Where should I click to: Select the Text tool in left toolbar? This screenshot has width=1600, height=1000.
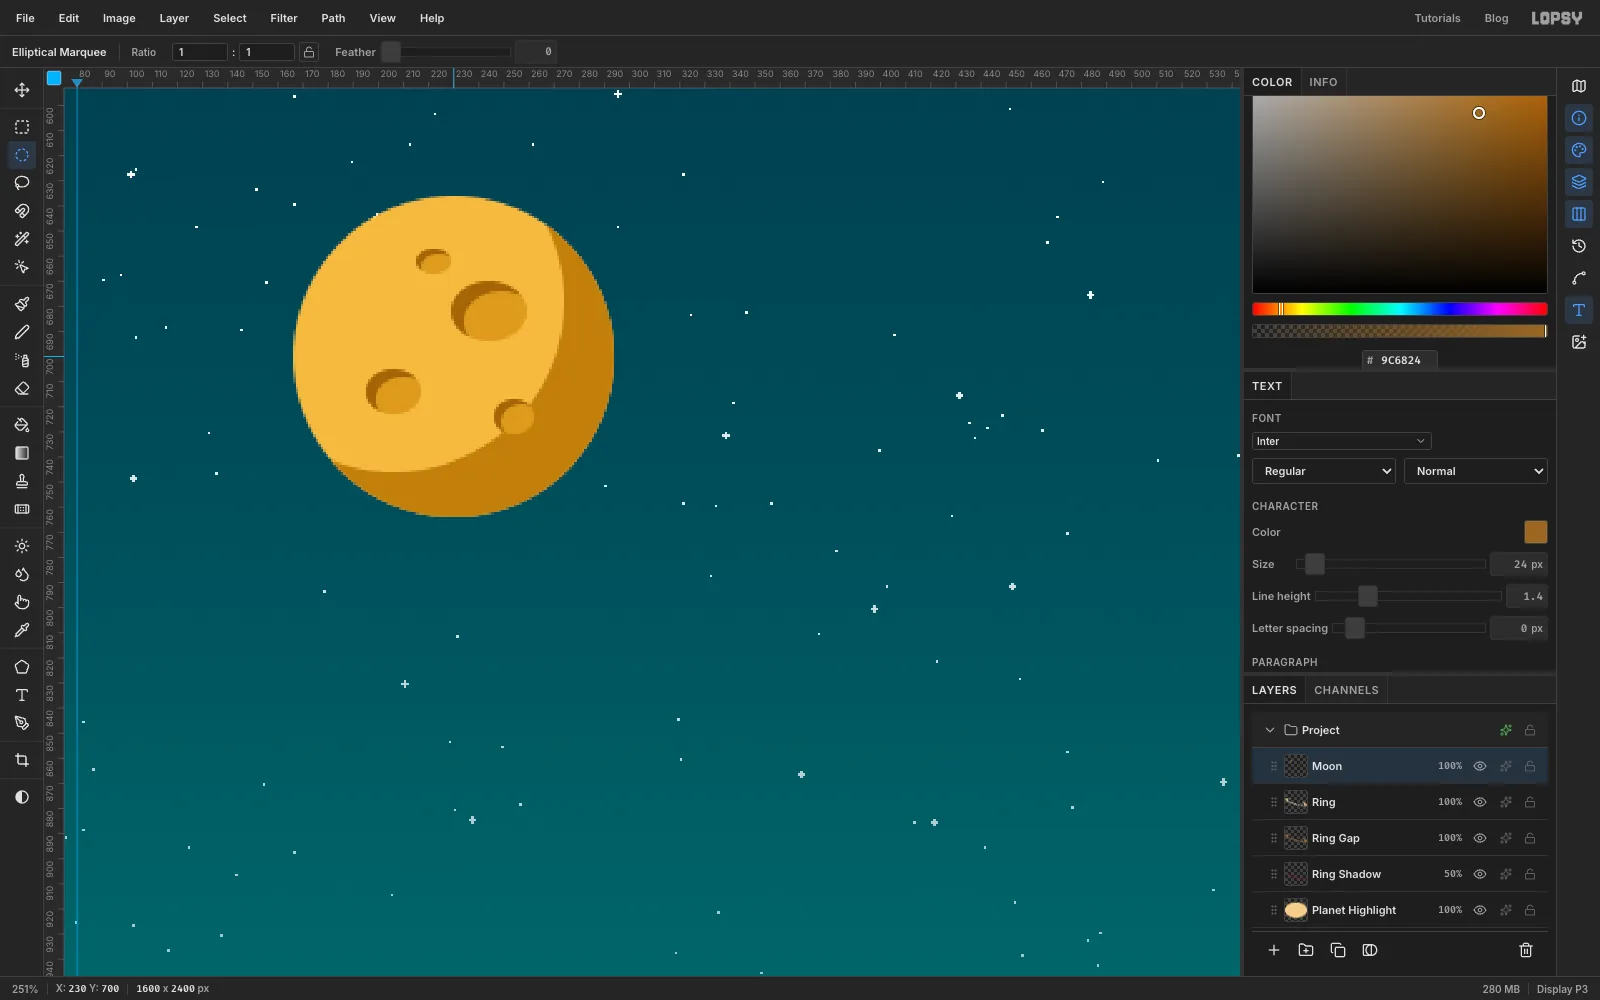point(22,695)
